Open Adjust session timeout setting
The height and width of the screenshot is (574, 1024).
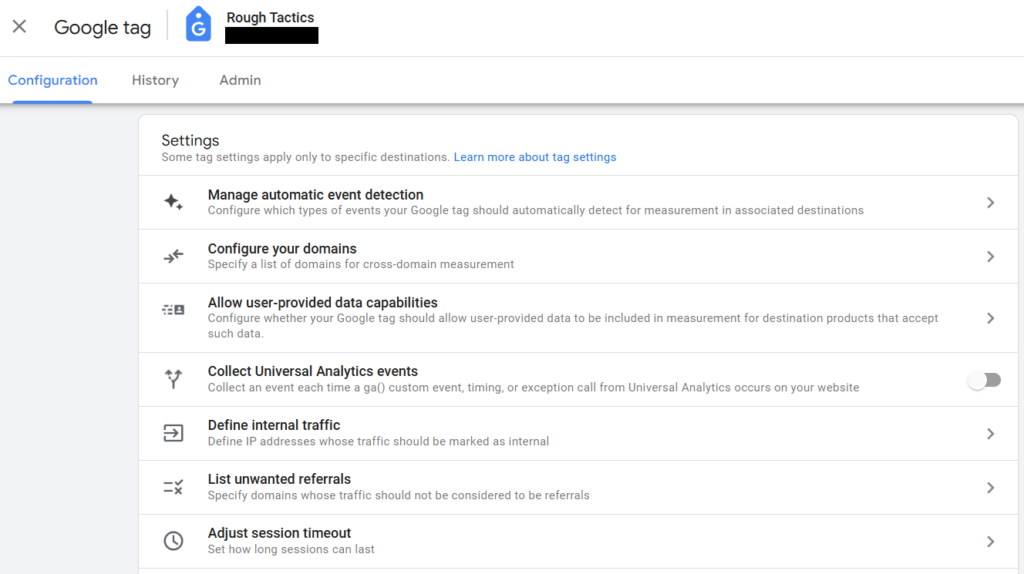click(x=578, y=541)
